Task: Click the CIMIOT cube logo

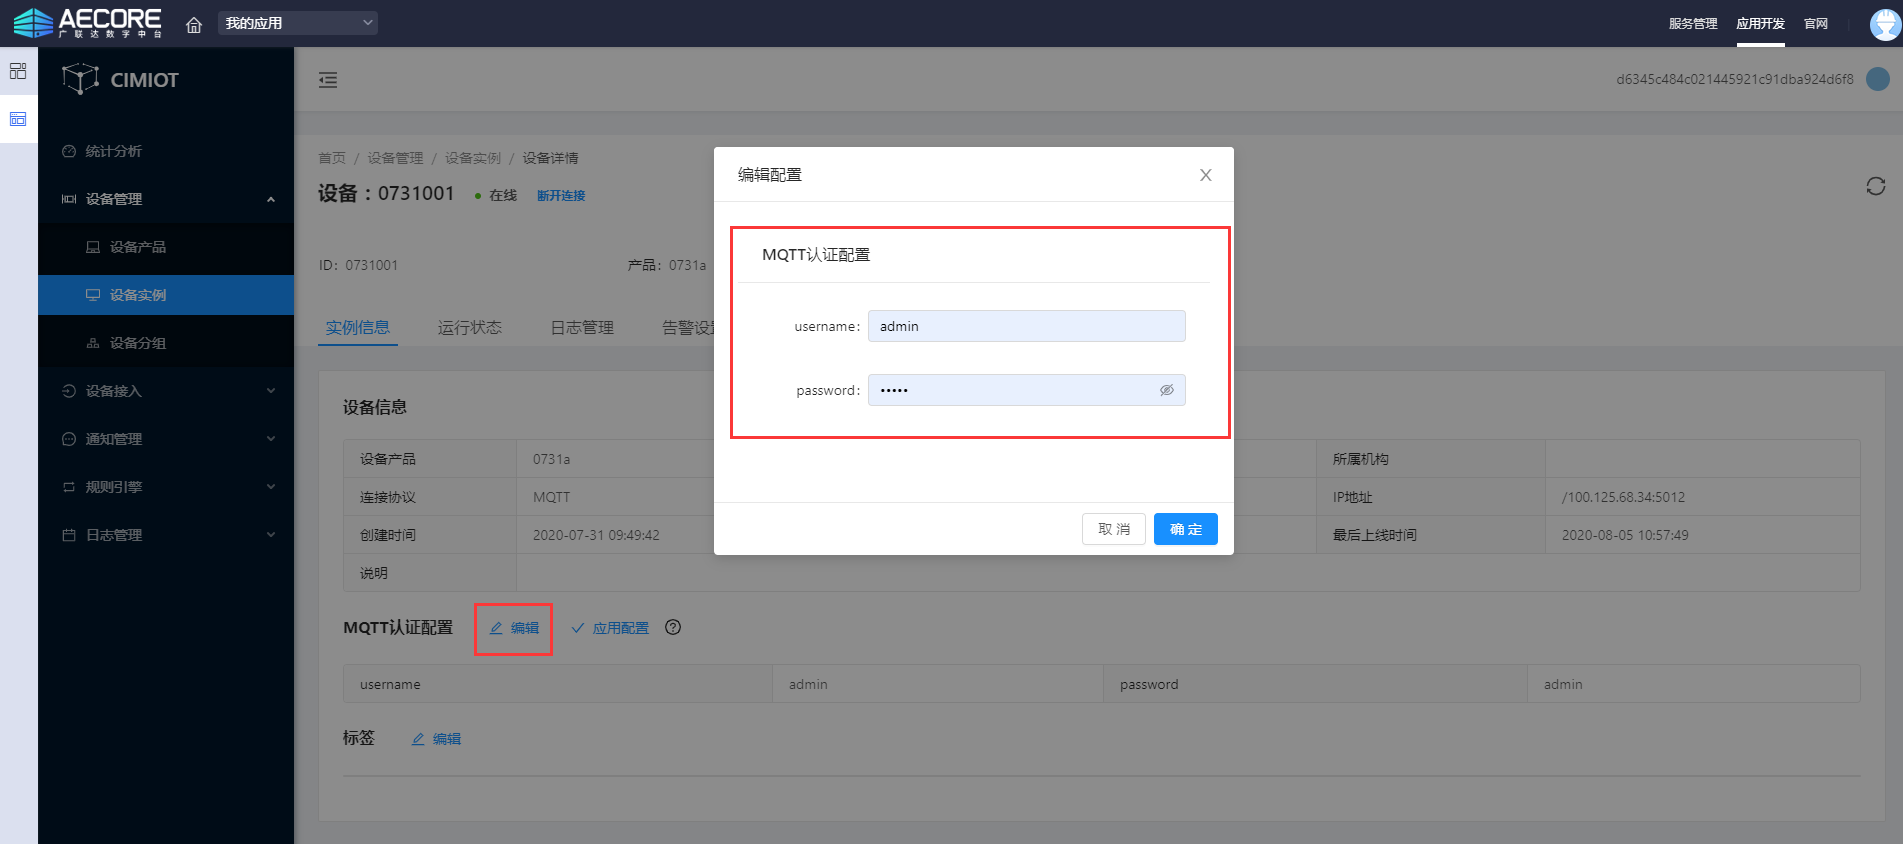Action: tap(80, 79)
